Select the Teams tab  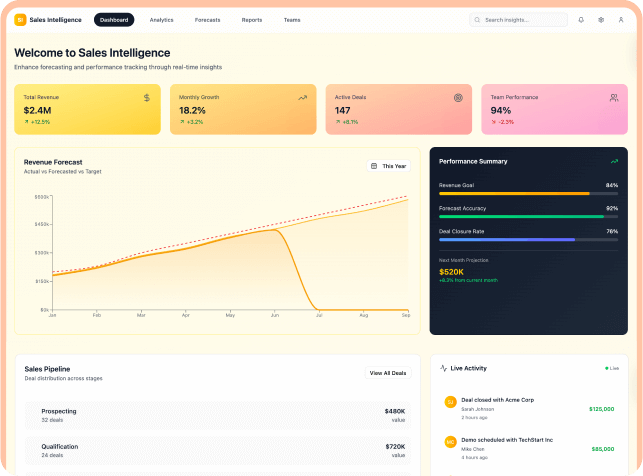point(291,19)
